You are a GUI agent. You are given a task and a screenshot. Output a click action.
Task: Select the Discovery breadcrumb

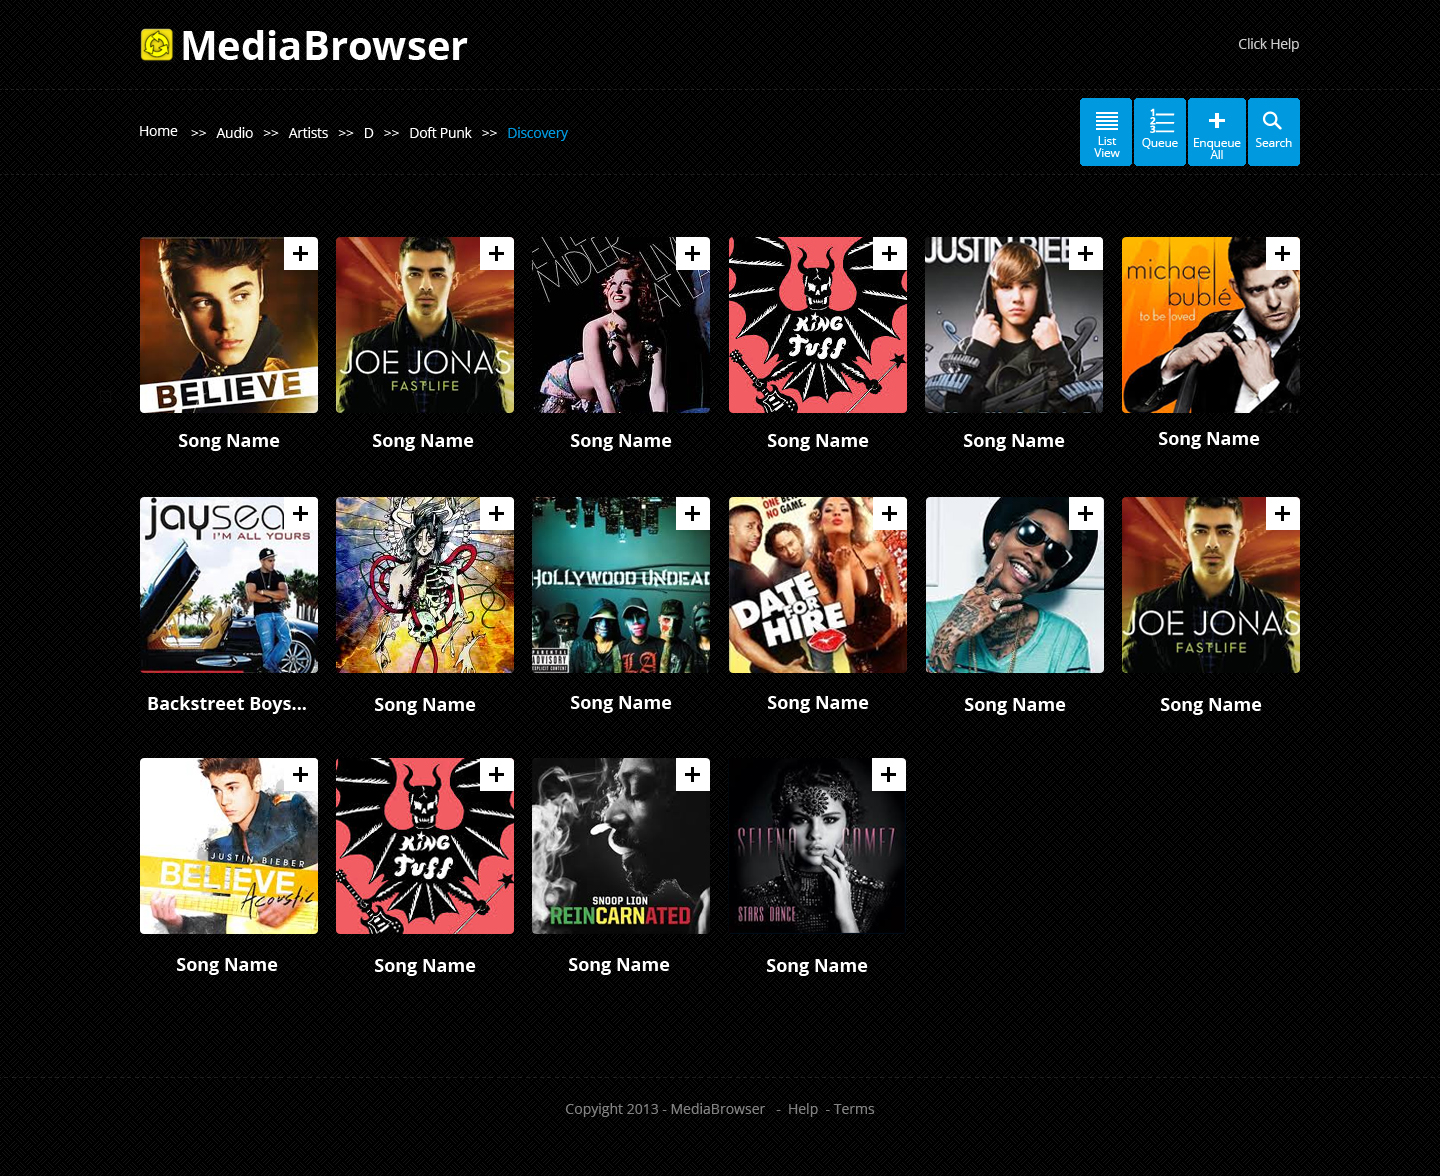(x=537, y=133)
